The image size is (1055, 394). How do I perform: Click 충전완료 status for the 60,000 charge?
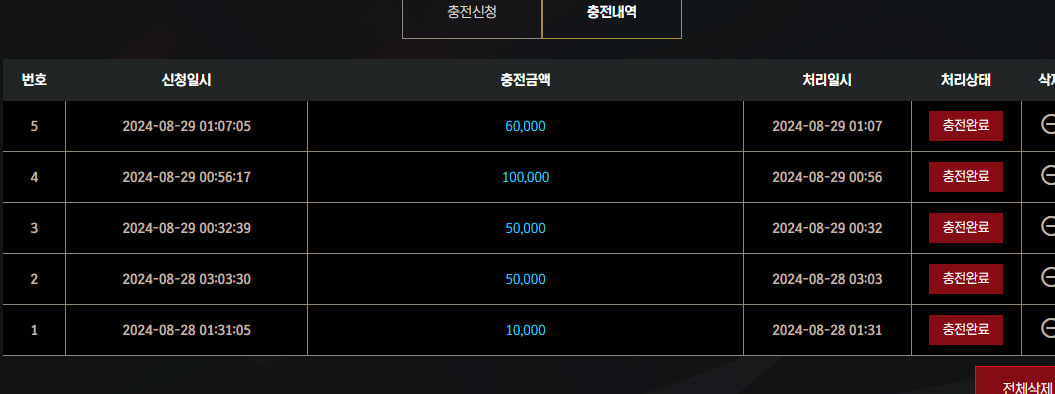(966, 126)
